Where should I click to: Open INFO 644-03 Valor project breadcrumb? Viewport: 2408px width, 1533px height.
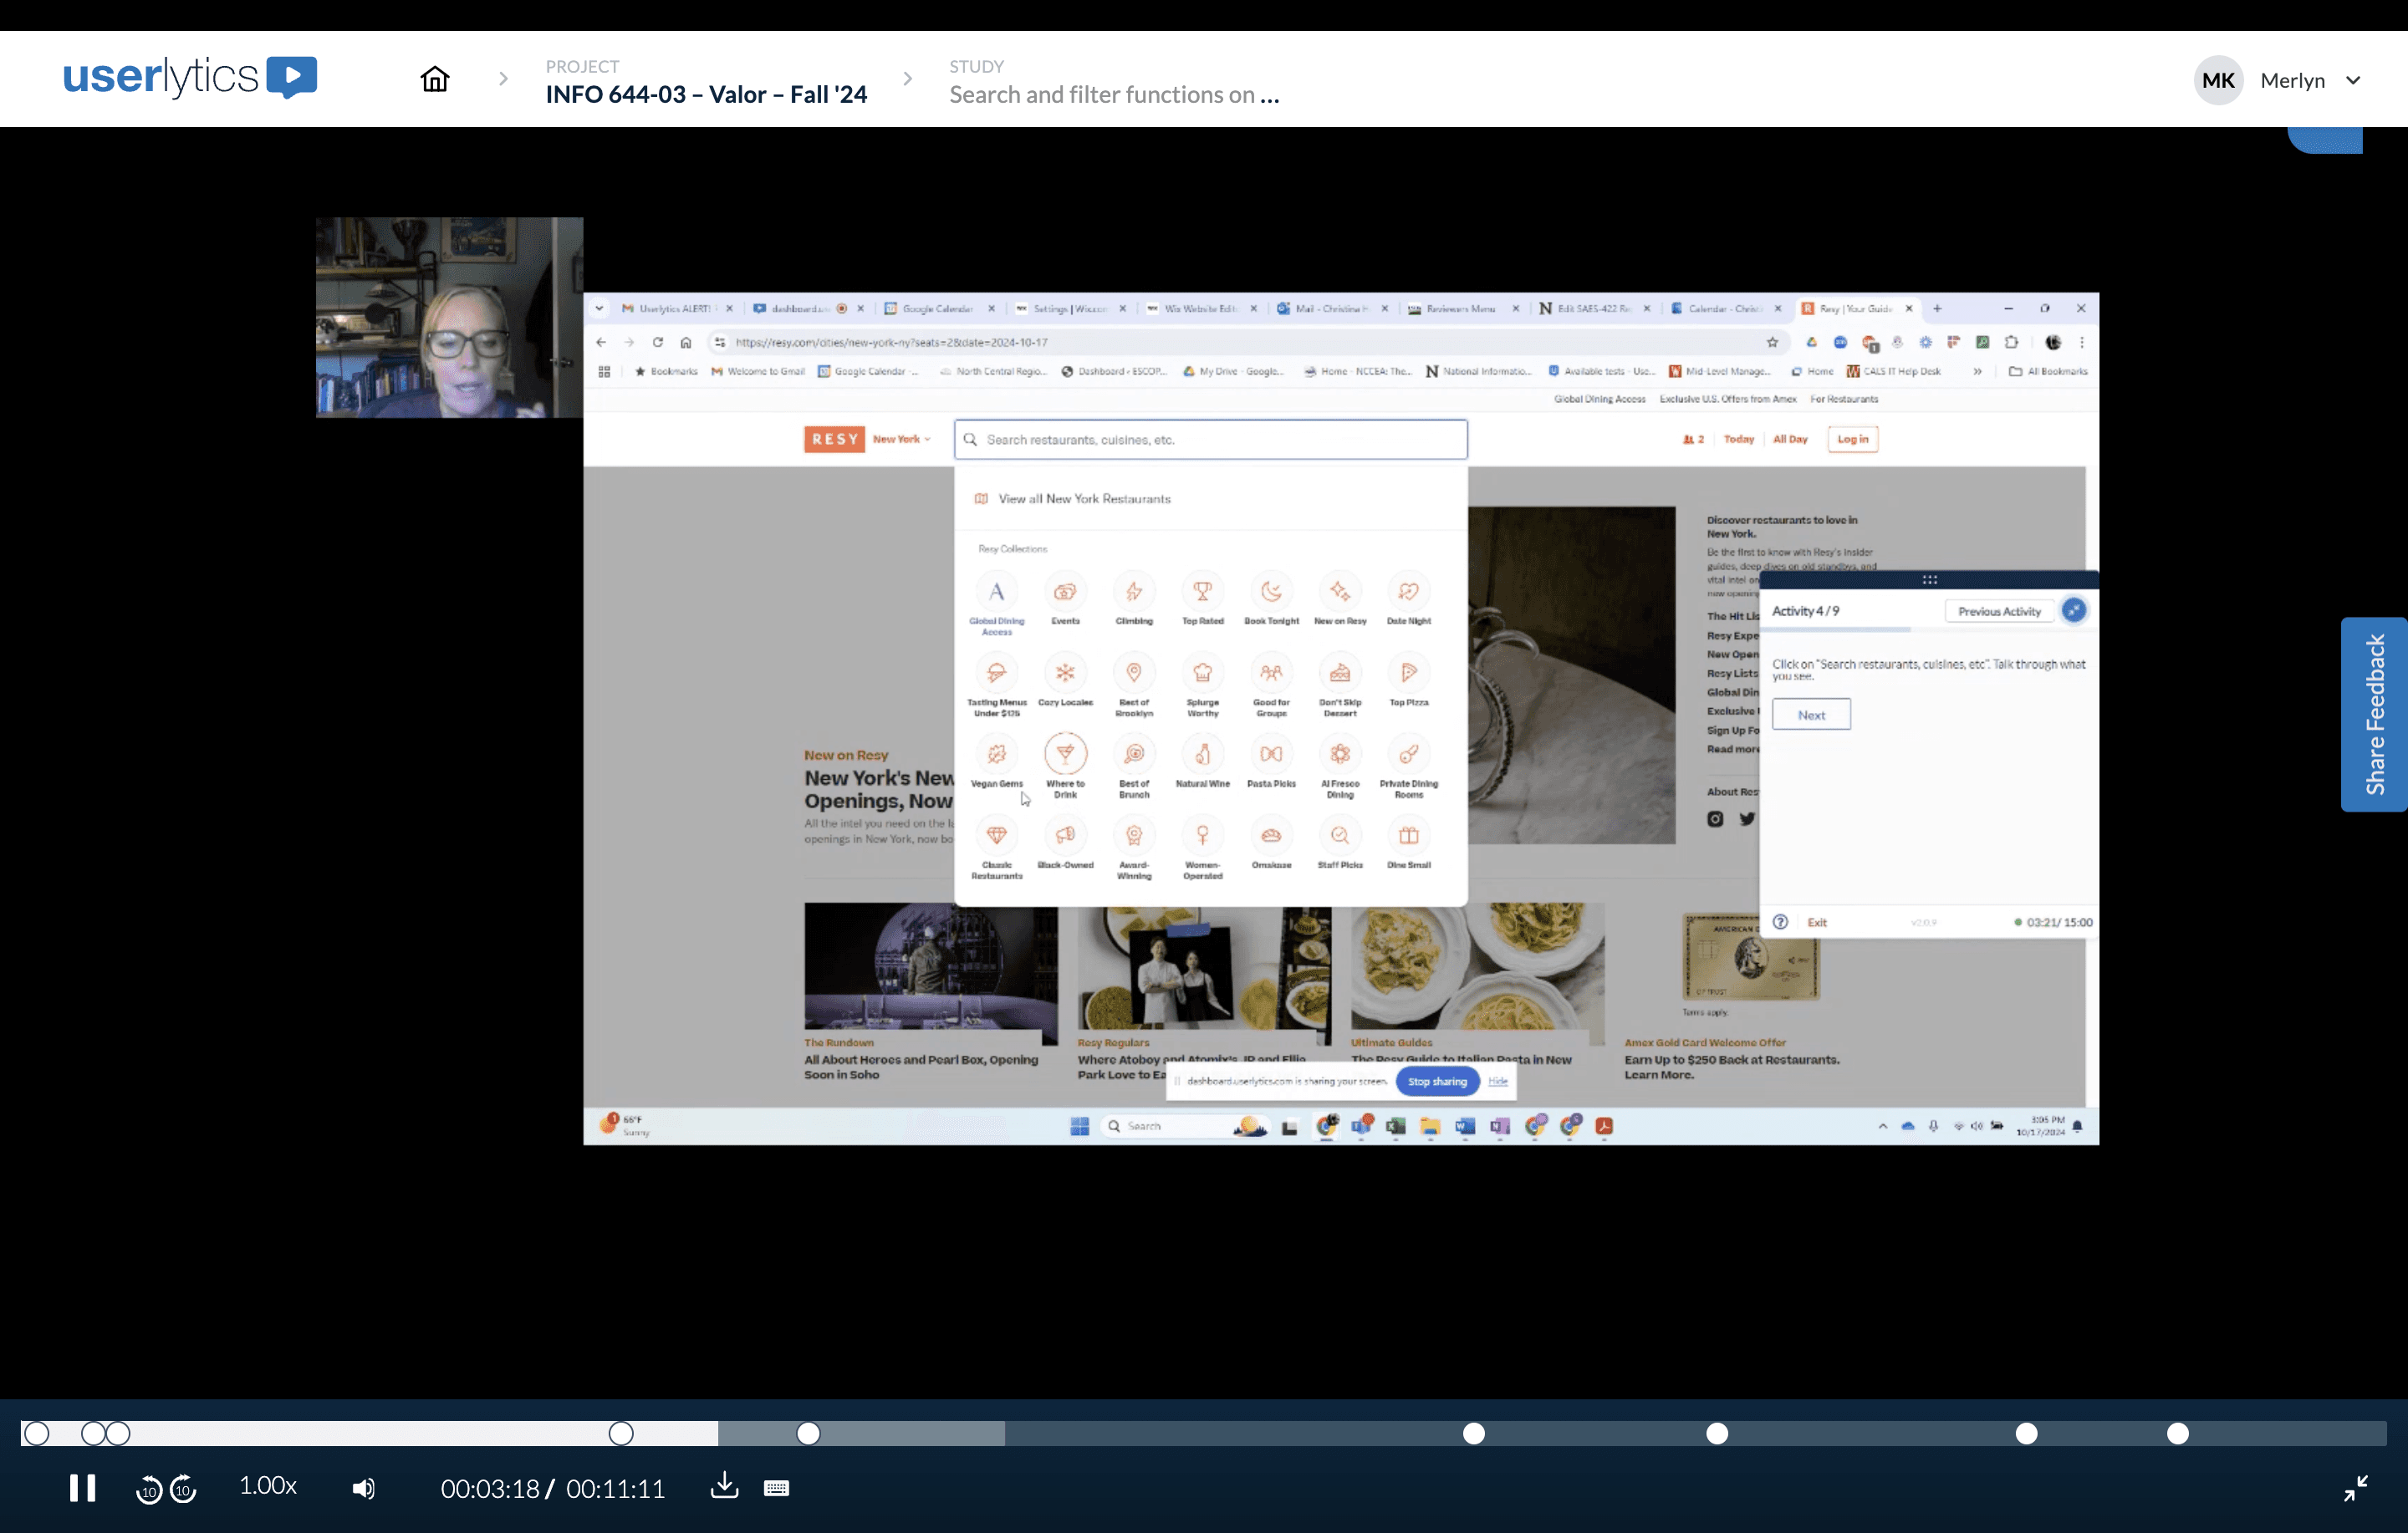click(706, 94)
